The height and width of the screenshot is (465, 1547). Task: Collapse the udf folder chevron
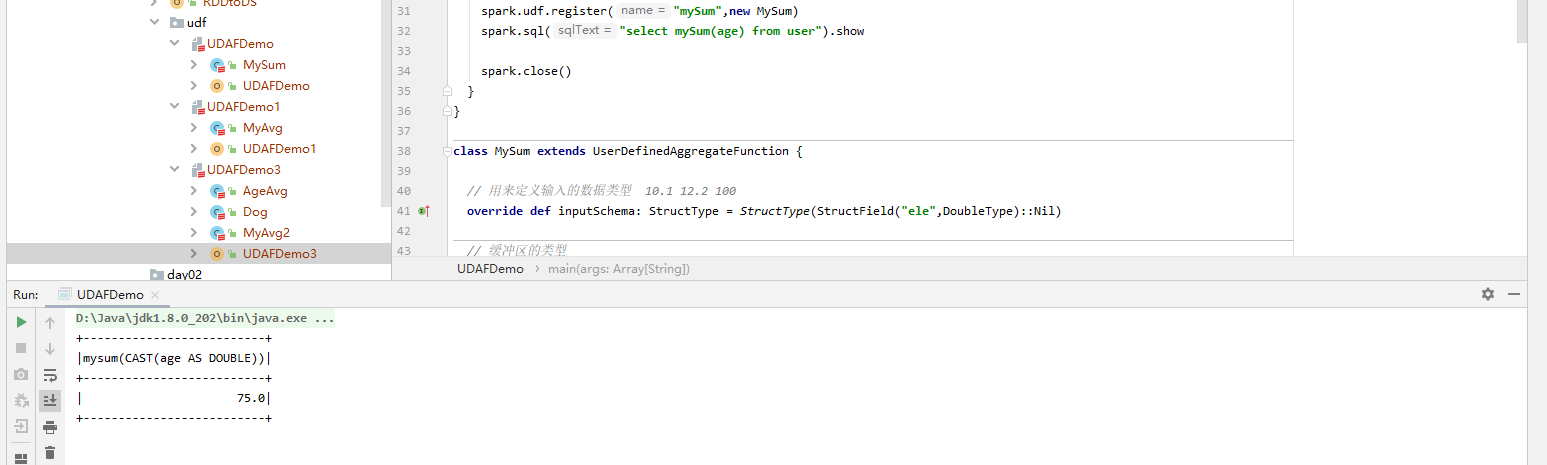pos(154,22)
